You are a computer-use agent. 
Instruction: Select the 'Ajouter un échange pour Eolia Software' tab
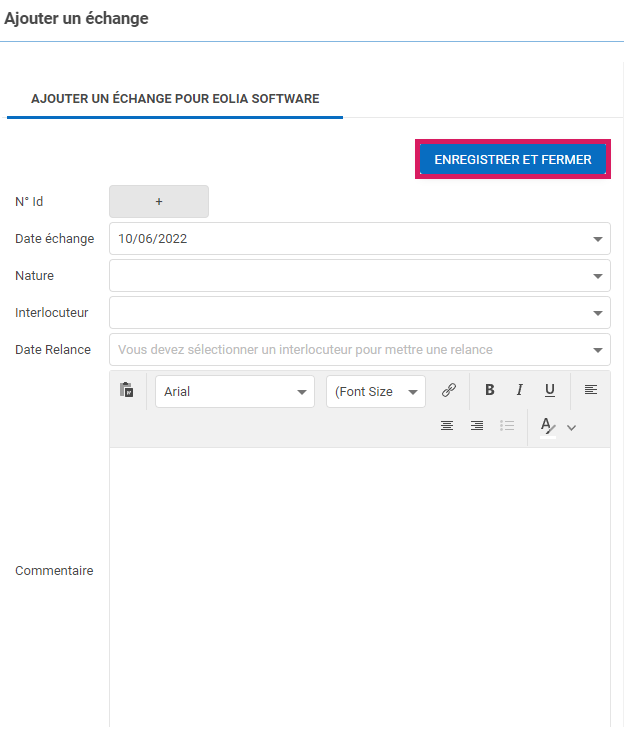coord(175,99)
